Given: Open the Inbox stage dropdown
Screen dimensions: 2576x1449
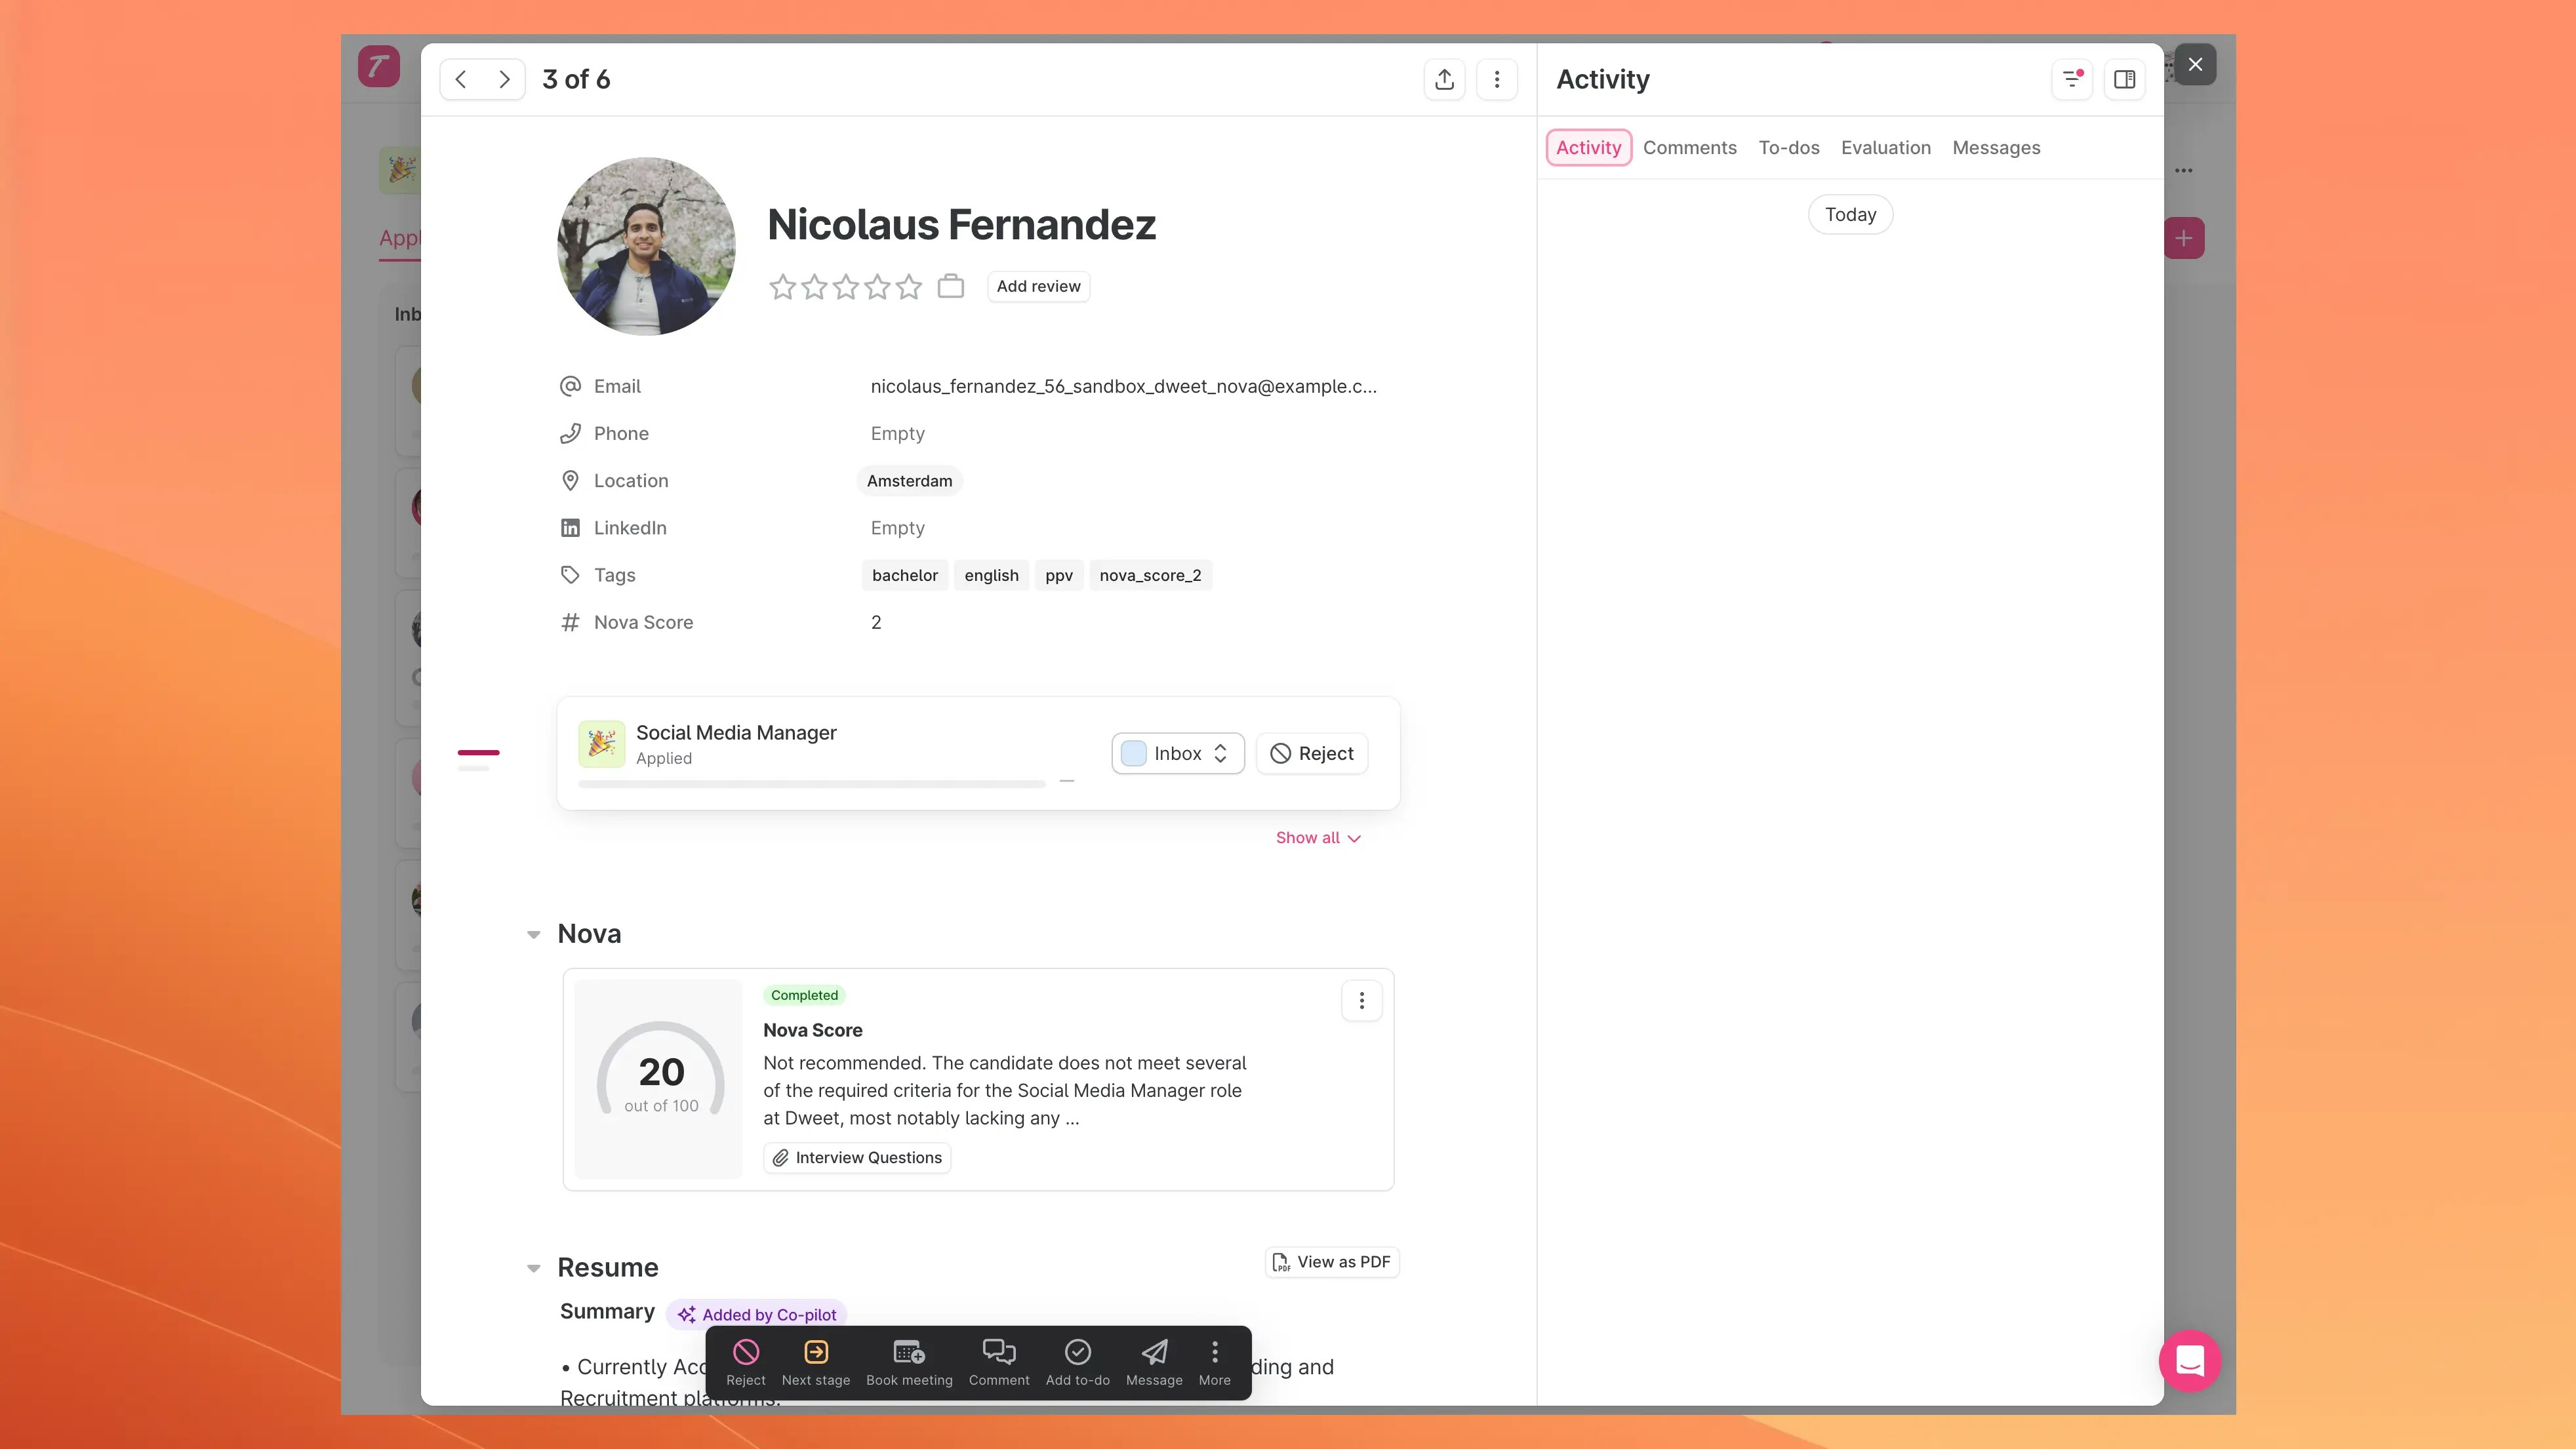Looking at the screenshot, I should point(1177,754).
